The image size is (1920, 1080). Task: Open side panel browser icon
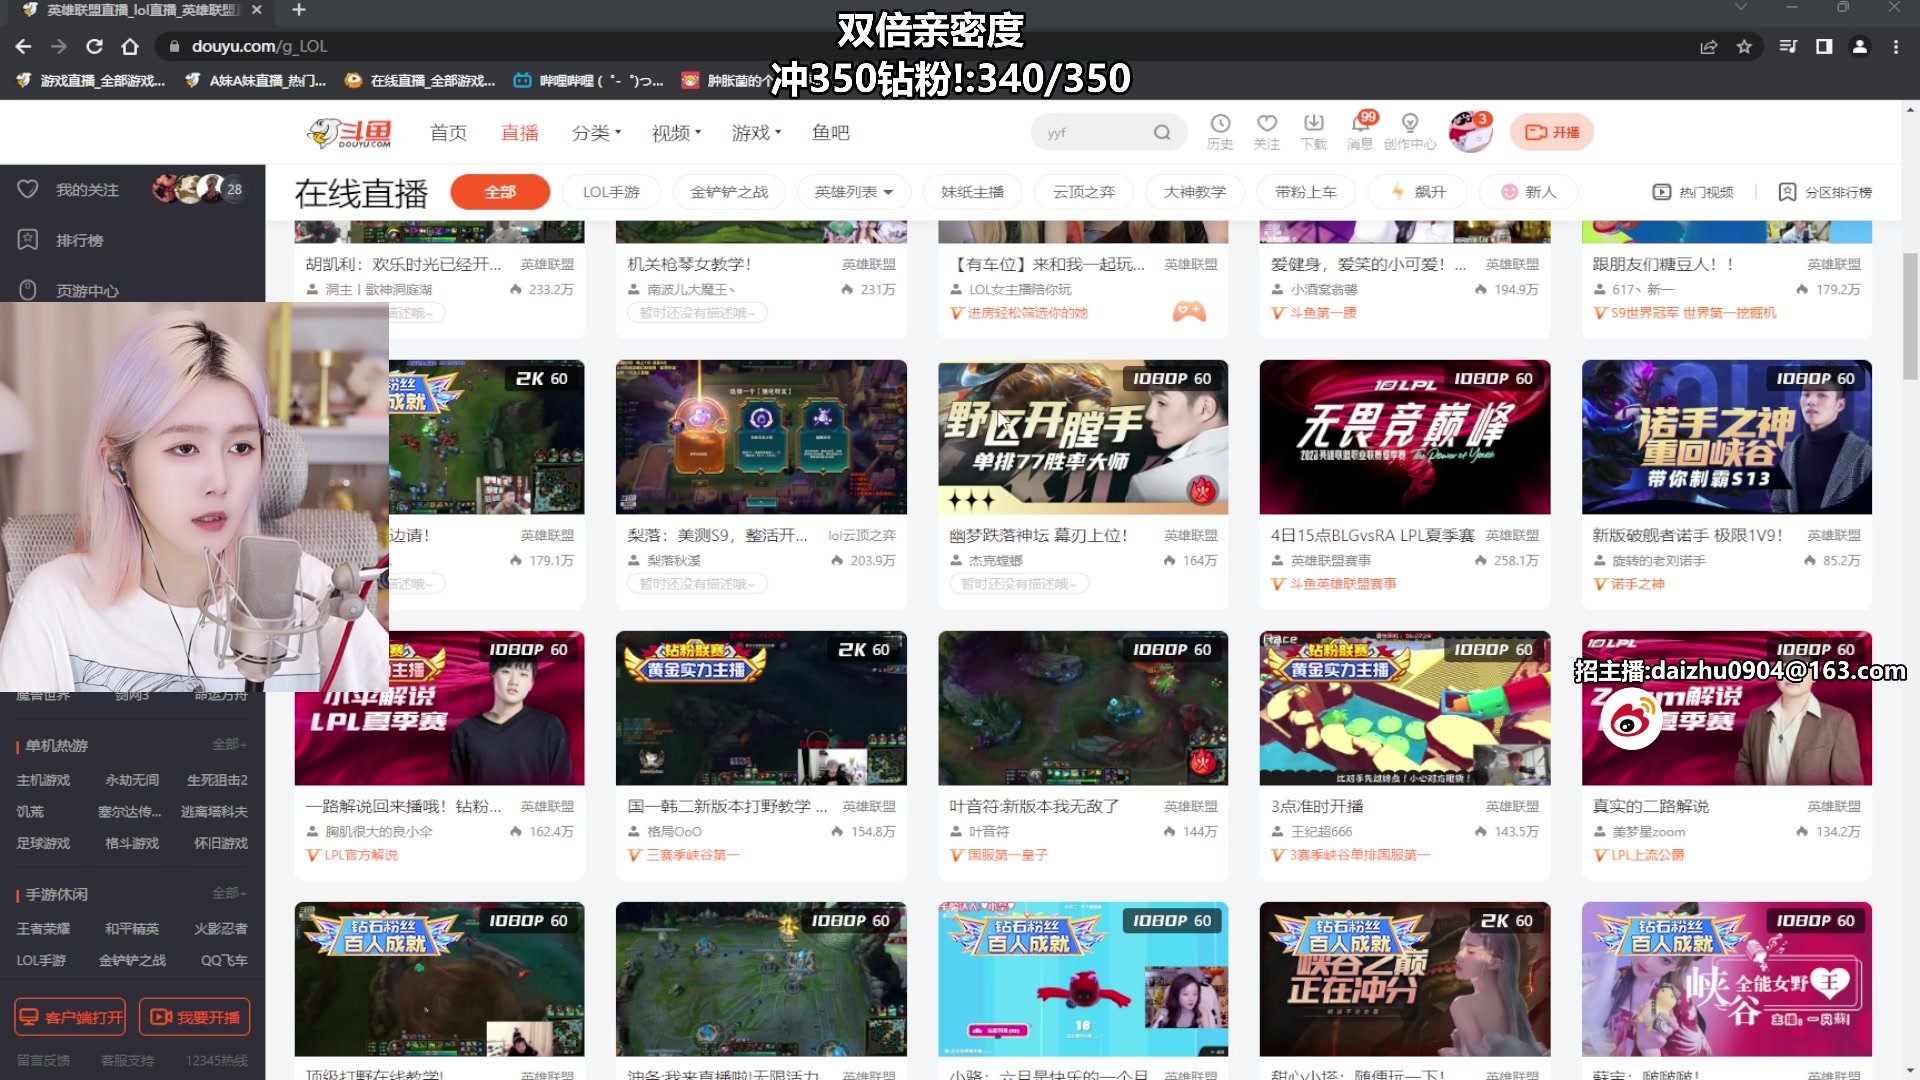(1824, 46)
